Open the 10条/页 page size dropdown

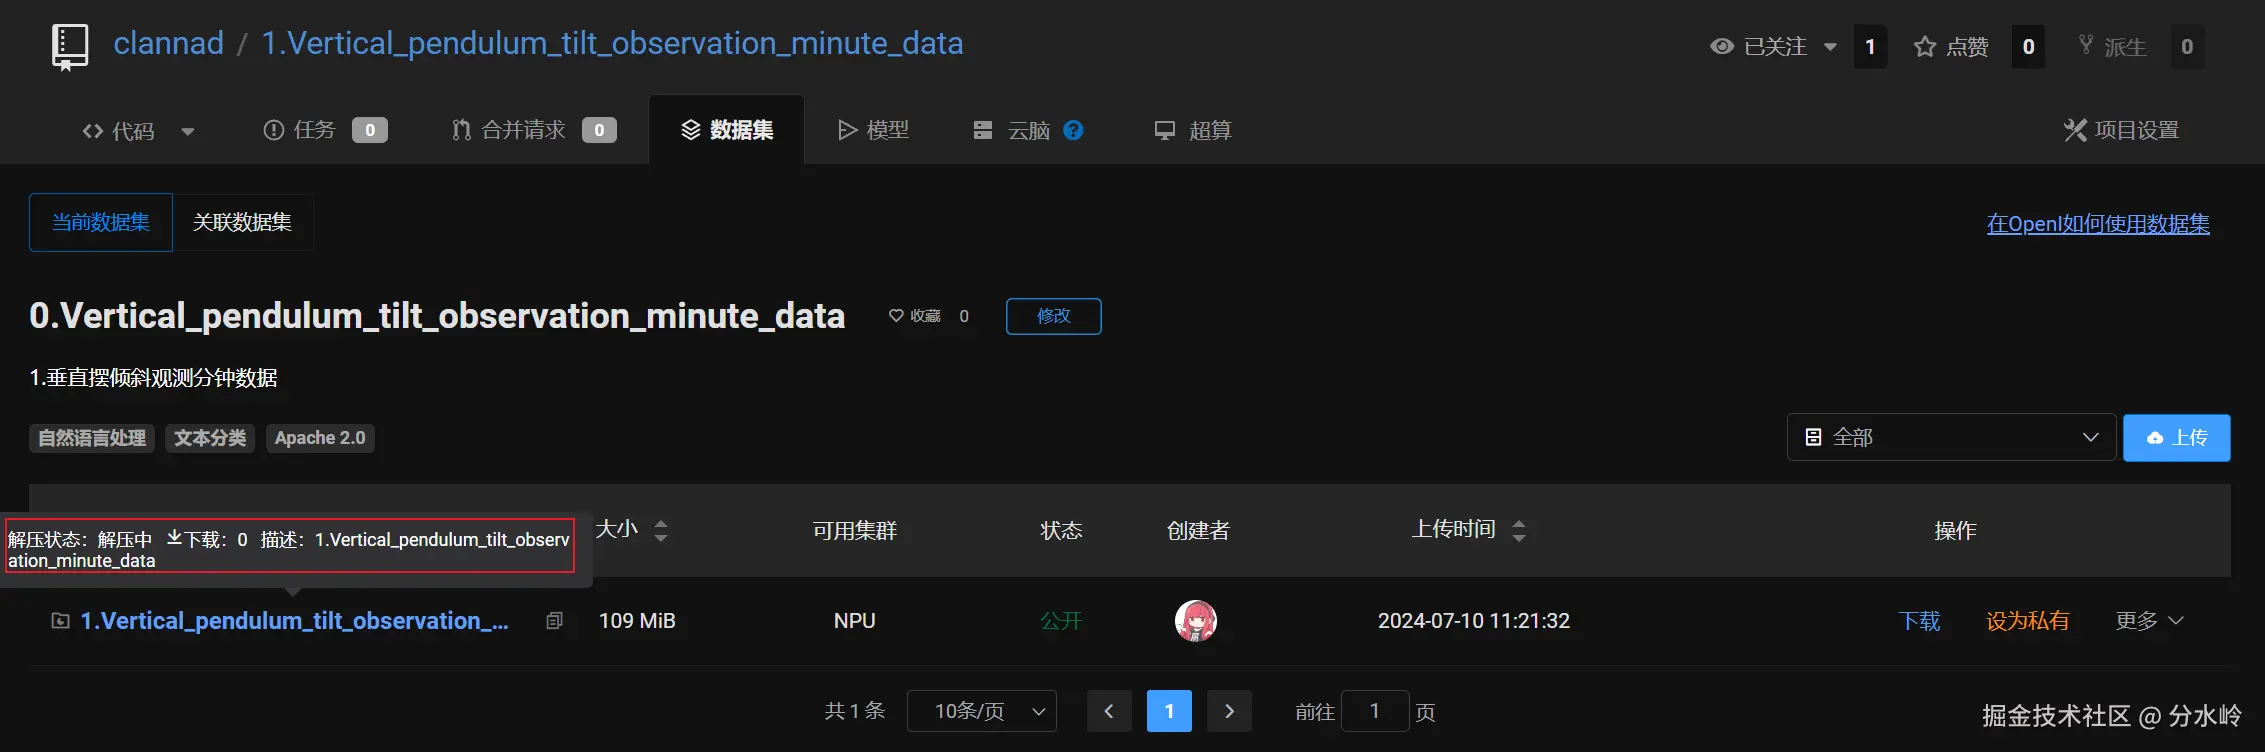981,711
